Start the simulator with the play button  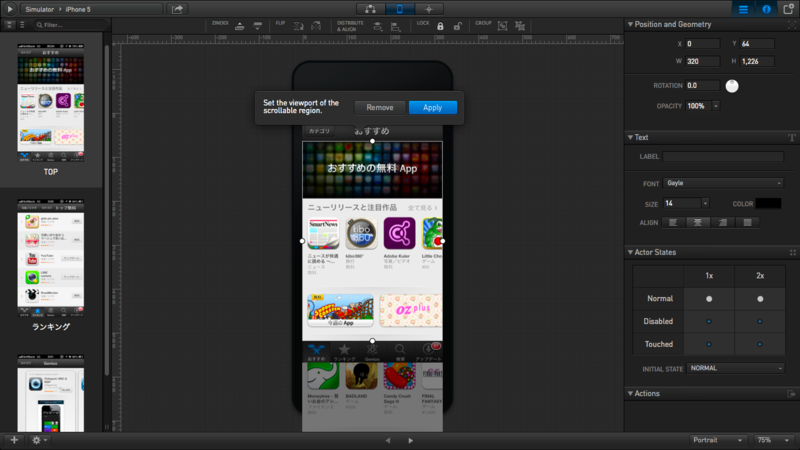(x=10, y=9)
